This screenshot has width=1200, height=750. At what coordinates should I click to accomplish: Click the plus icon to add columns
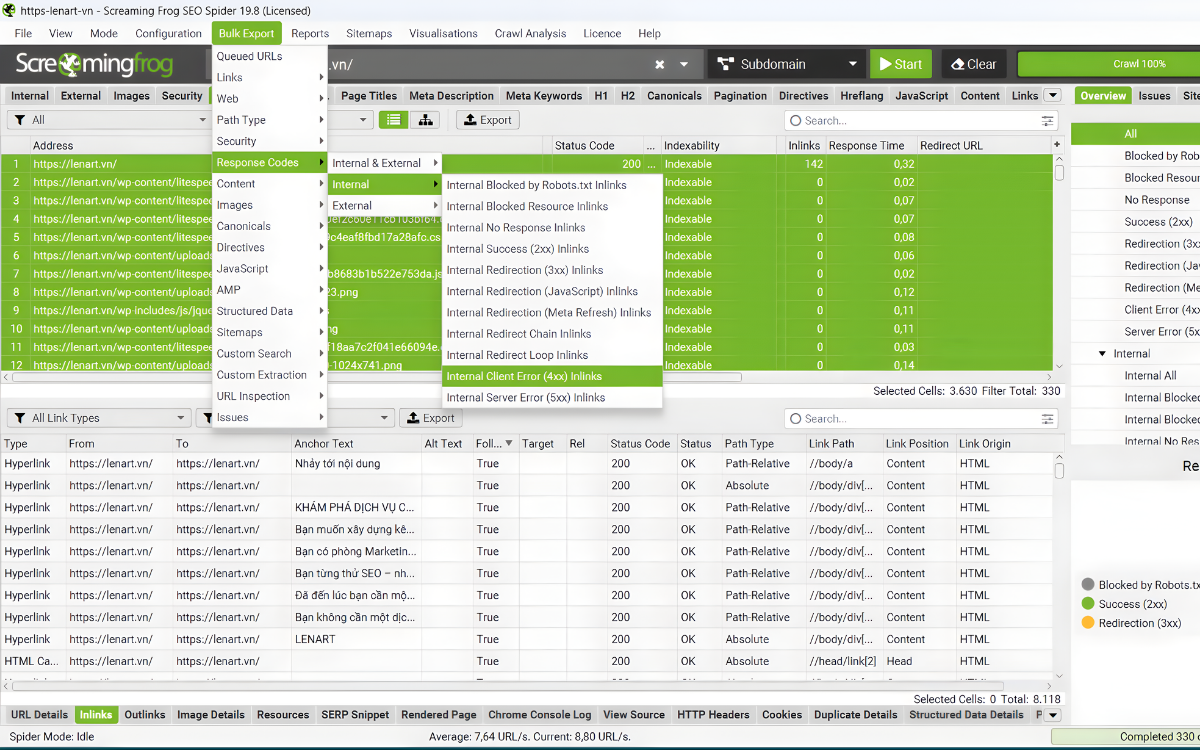tap(1057, 145)
